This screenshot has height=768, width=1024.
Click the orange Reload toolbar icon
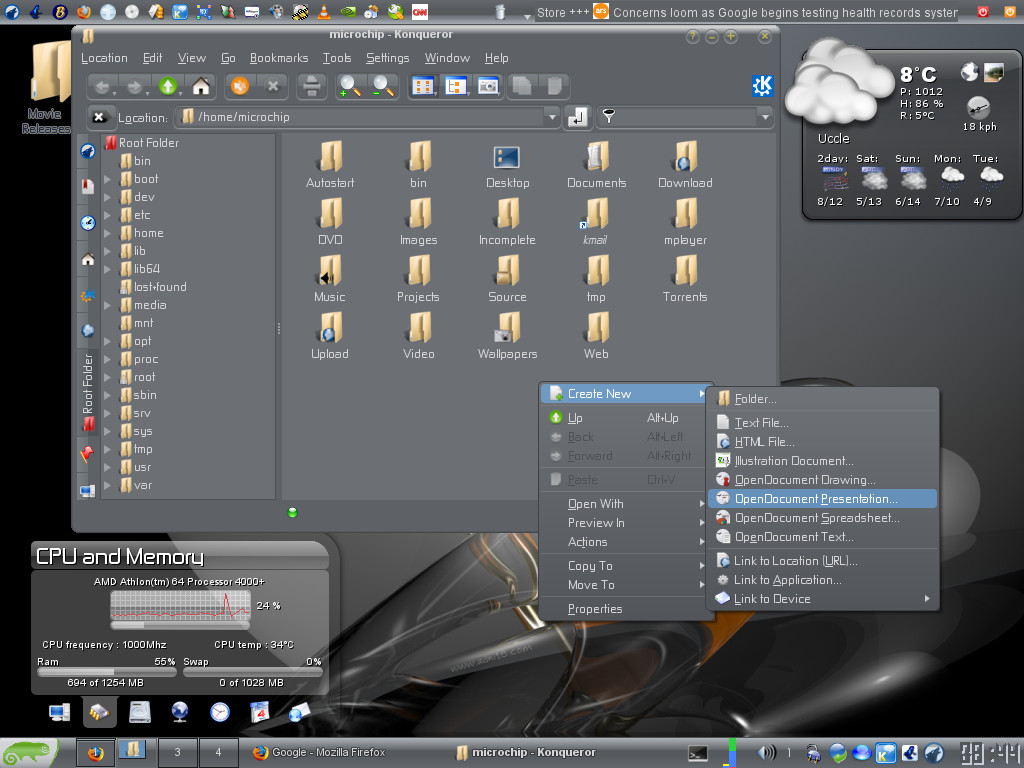pos(240,86)
